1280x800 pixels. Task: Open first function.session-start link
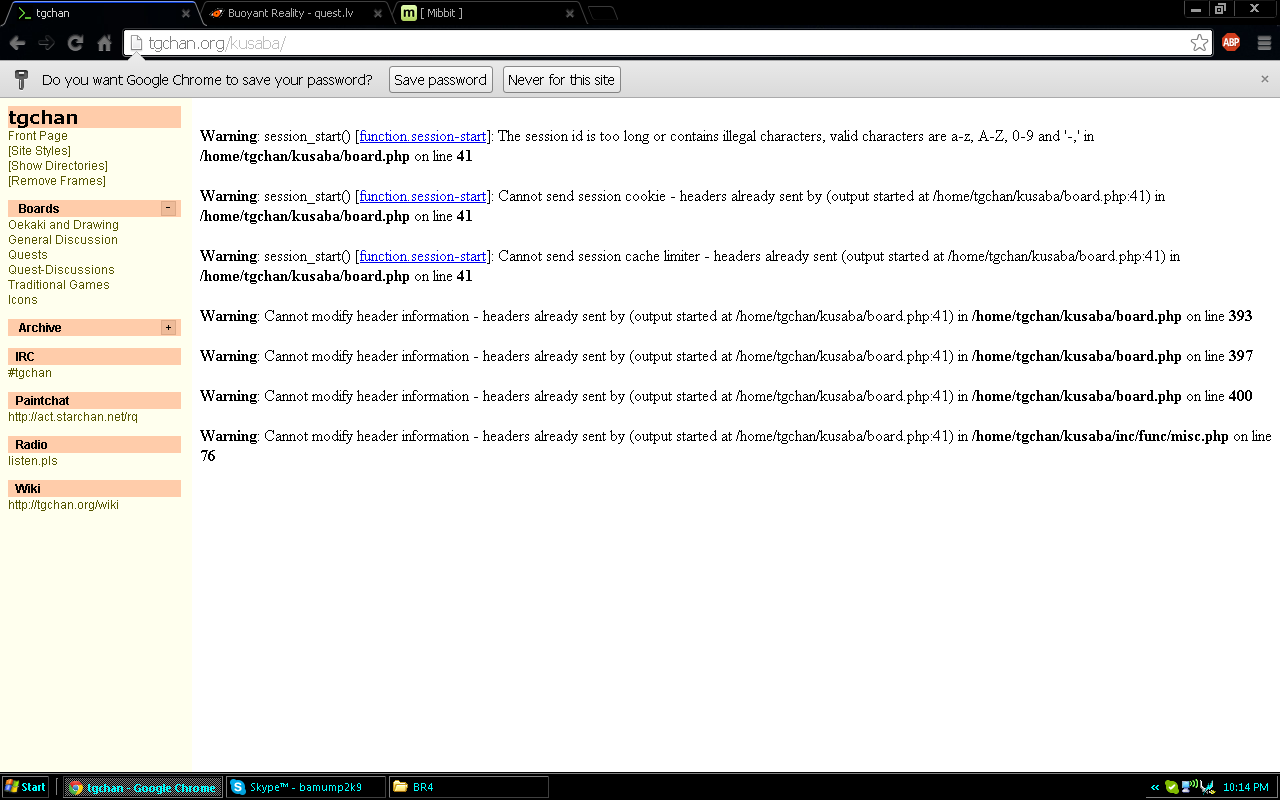422,137
